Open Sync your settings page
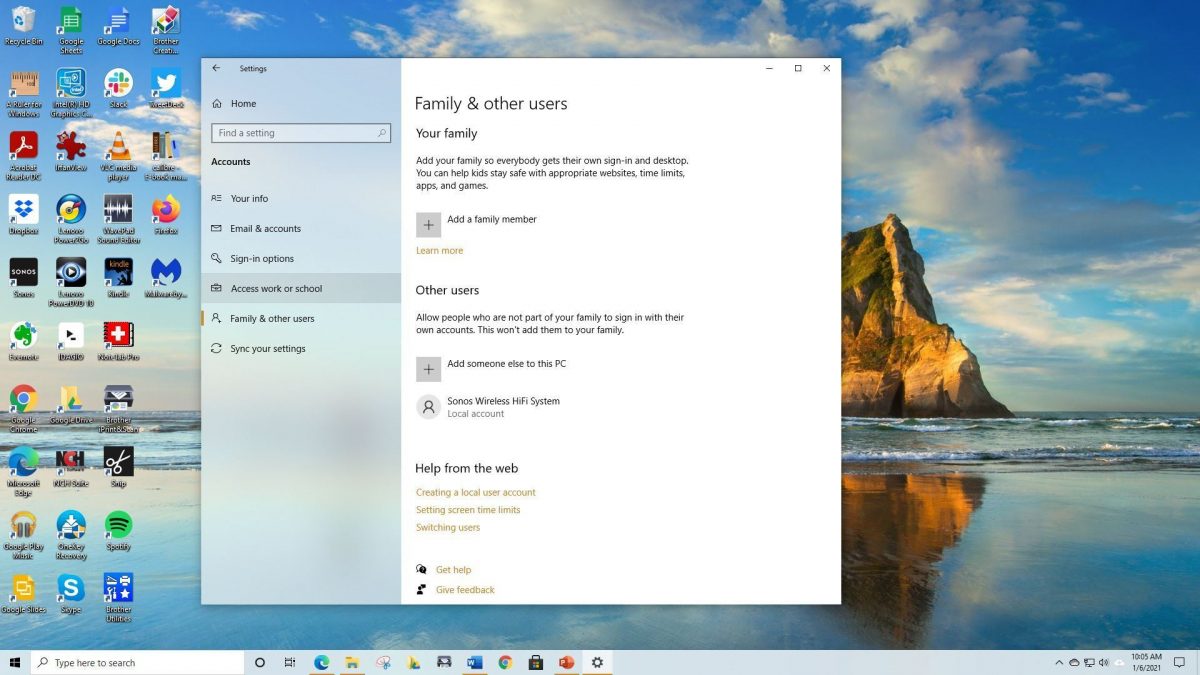The width and height of the screenshot is (1200, 675). (x=268, y=349)
